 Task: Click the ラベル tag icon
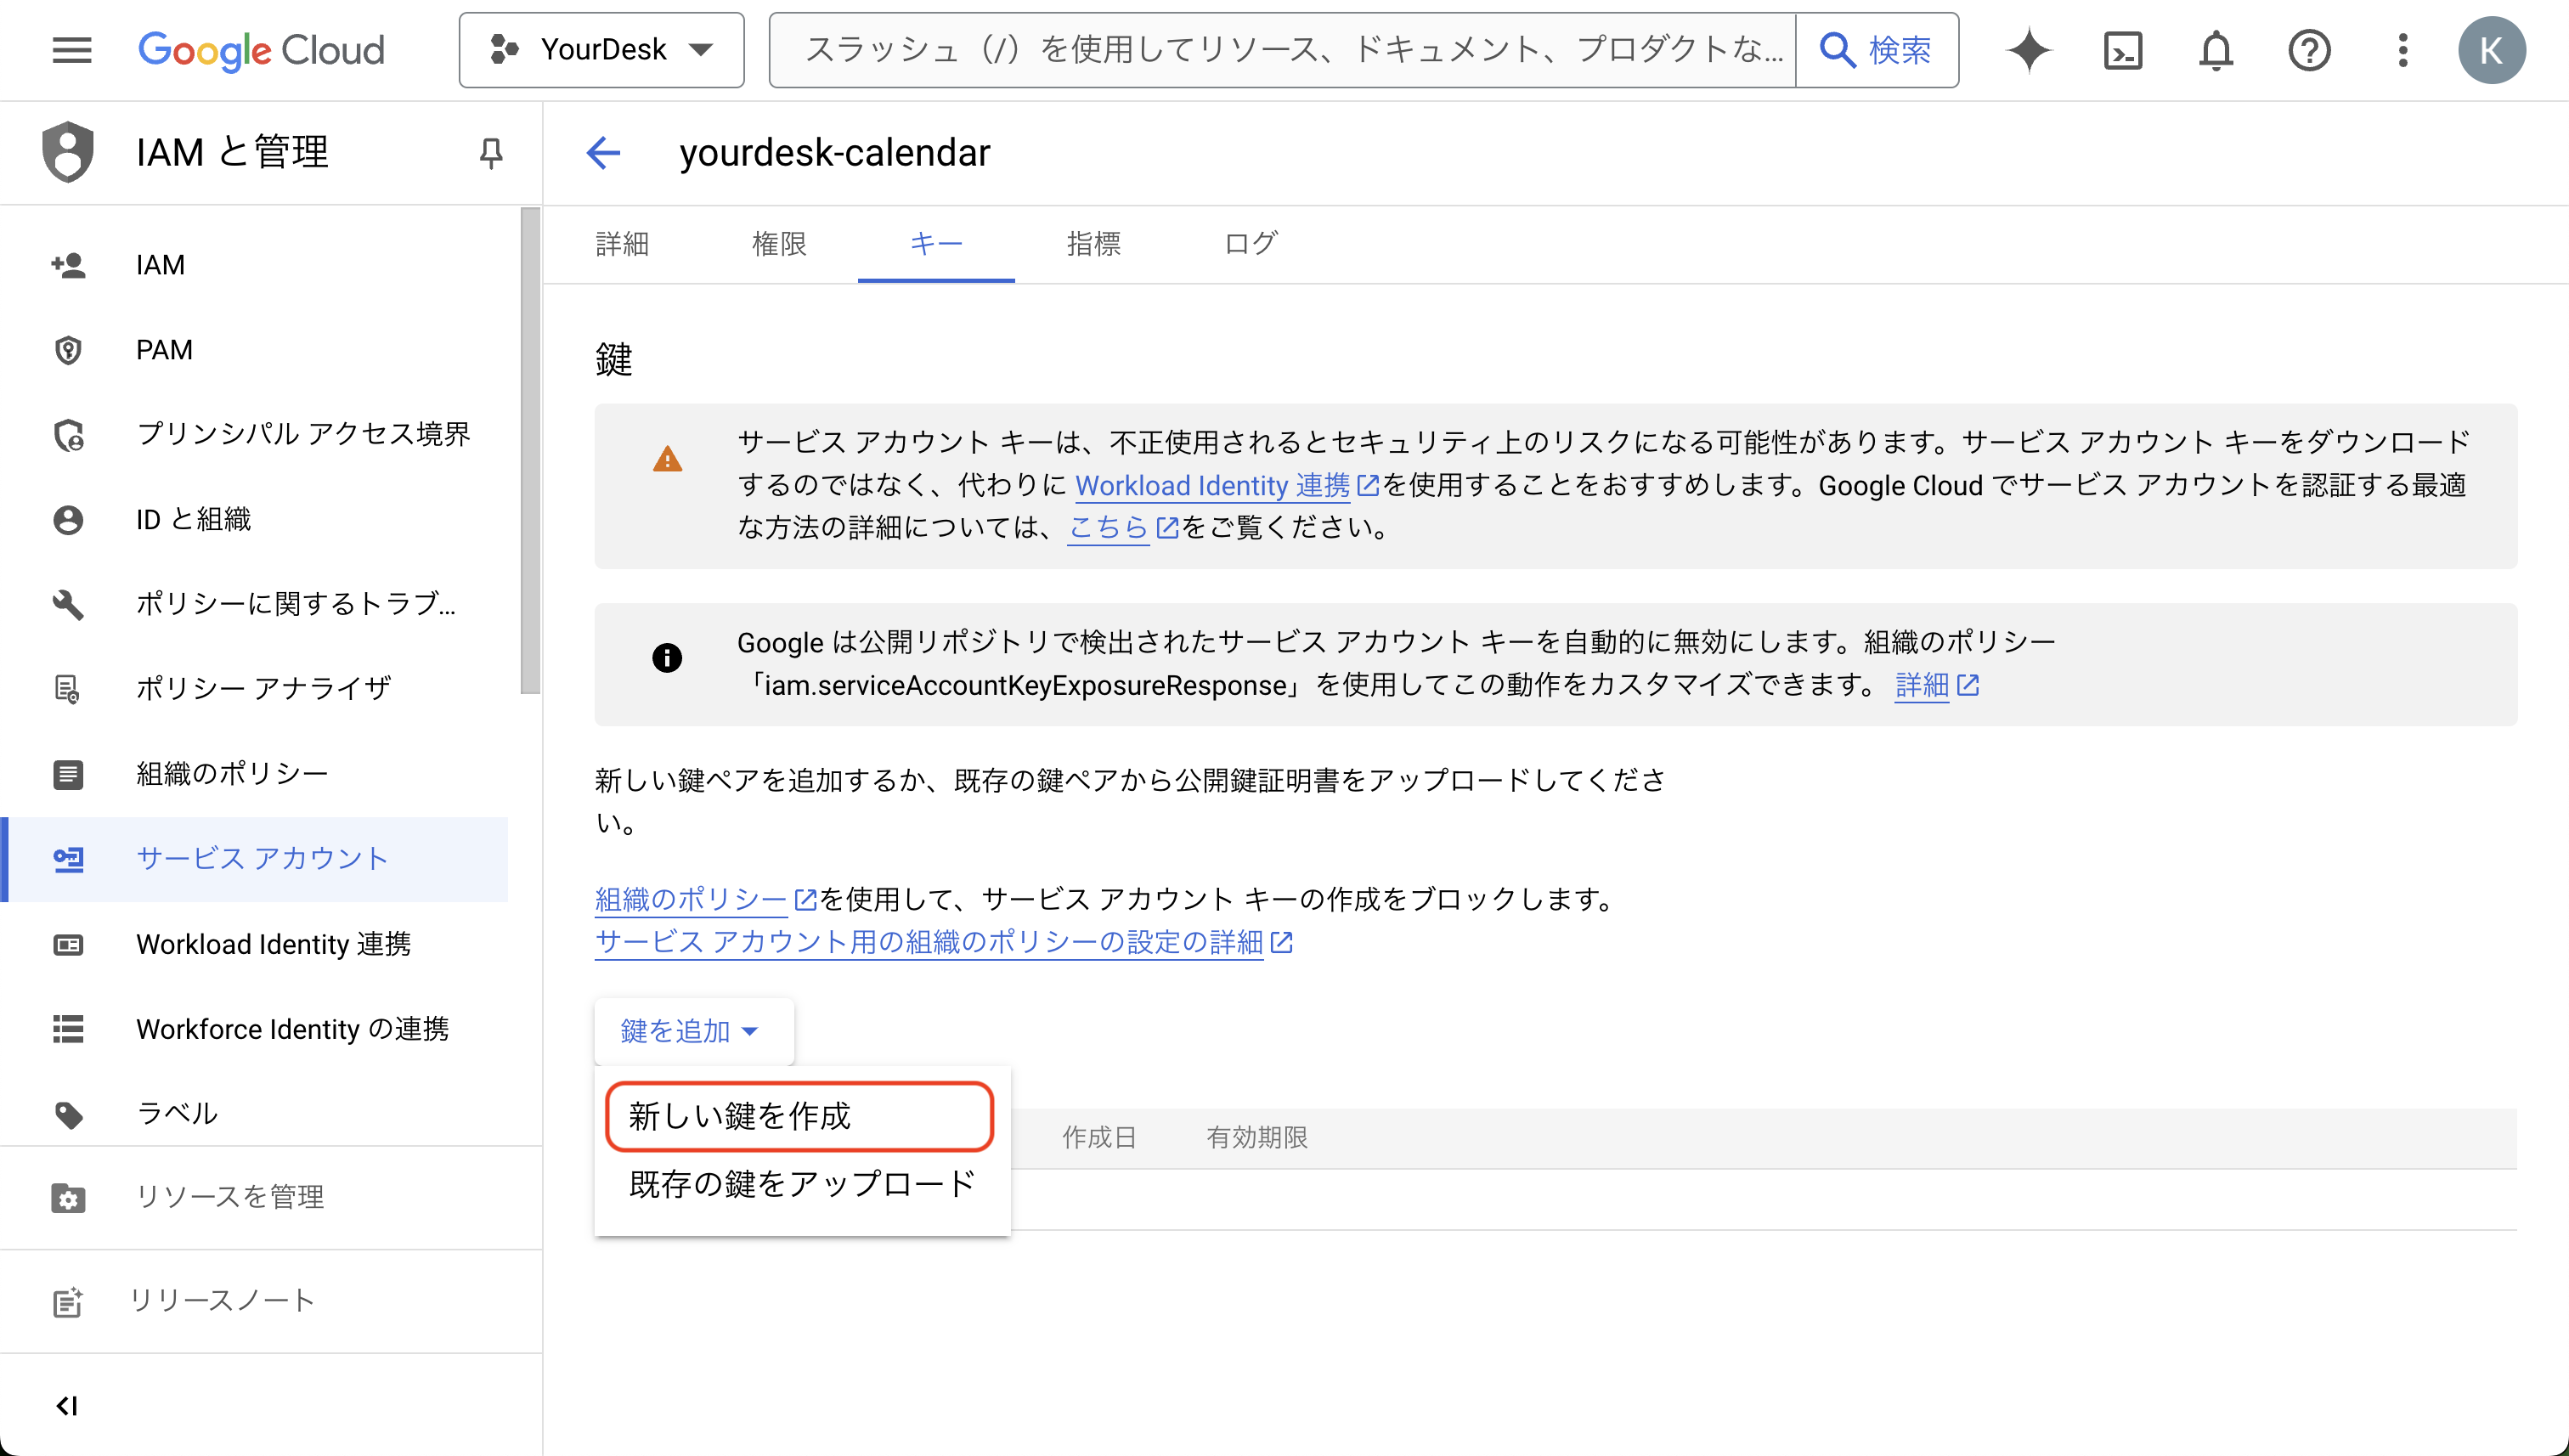[x=68, y=1114]
